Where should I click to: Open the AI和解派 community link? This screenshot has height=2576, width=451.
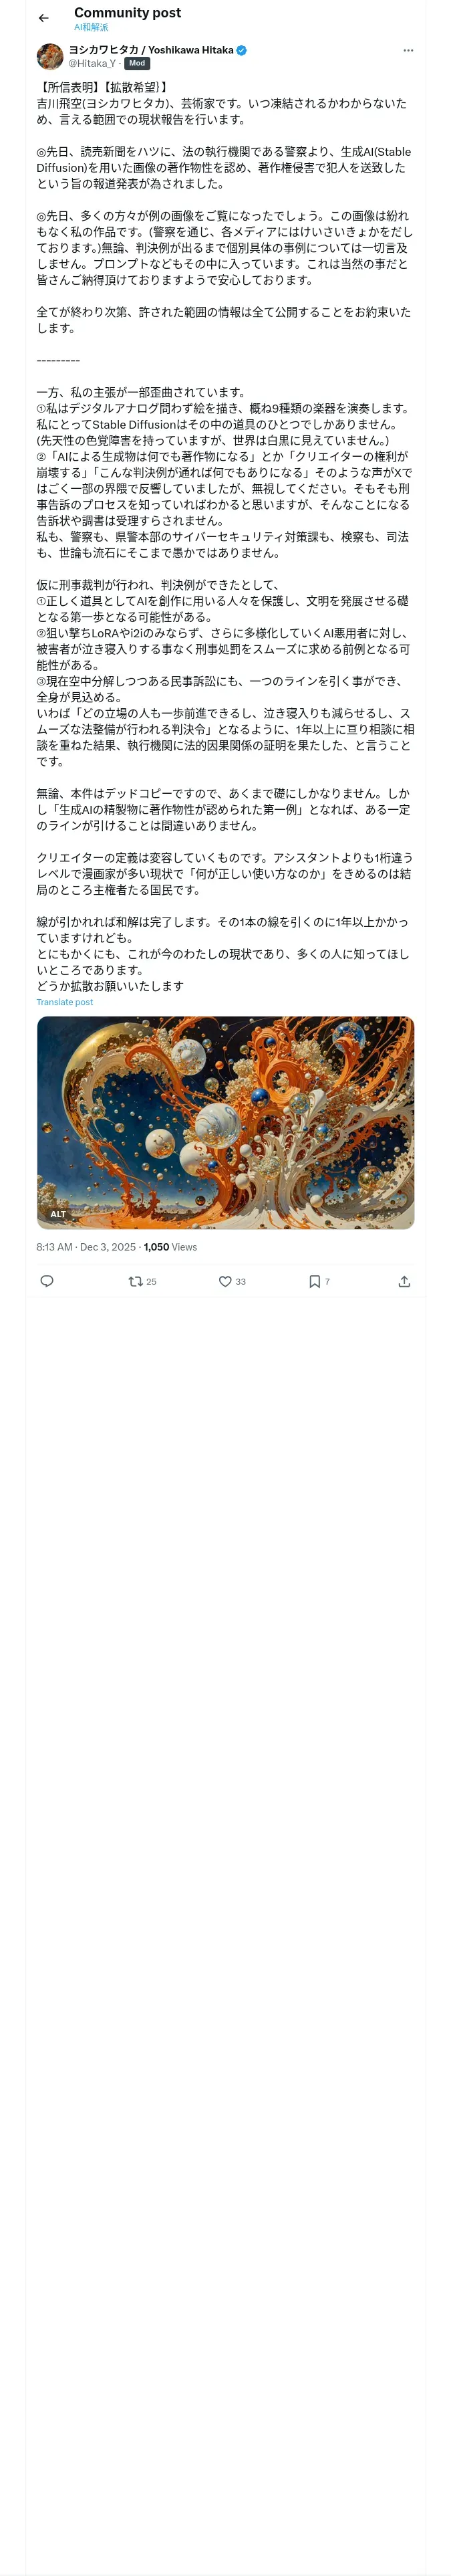tap(91, 28)
